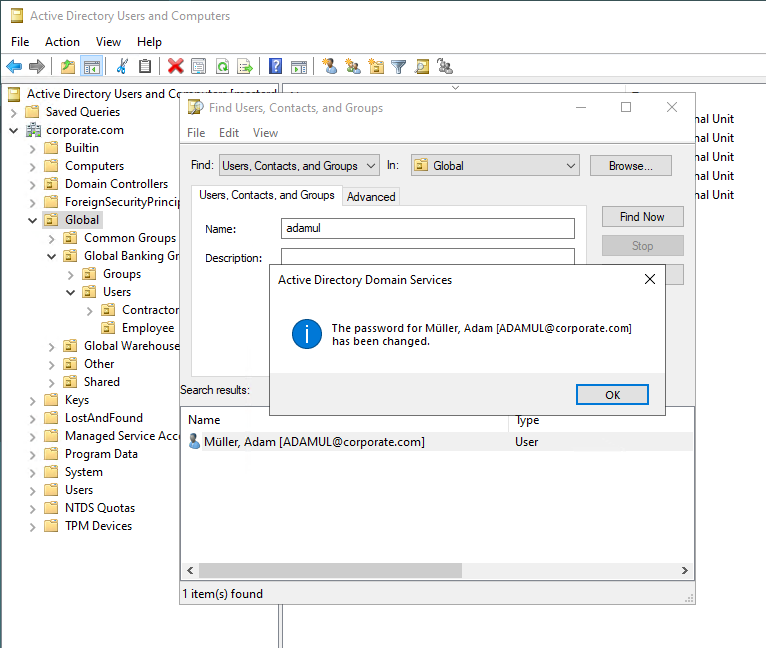Click the Name input field containing adamul
766x648 pixels.
coord(427,228)
